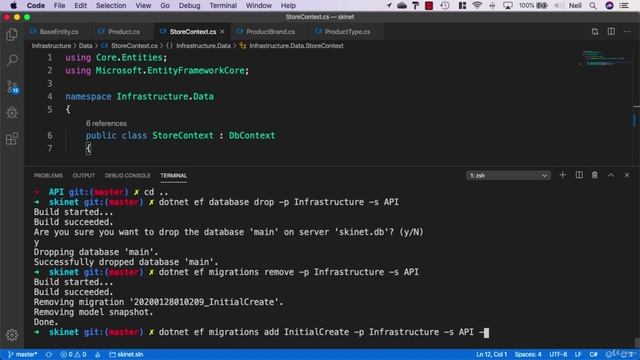Click Data folder in the breadcrumb
Viewport: 640px width, 360px height.
85,46
